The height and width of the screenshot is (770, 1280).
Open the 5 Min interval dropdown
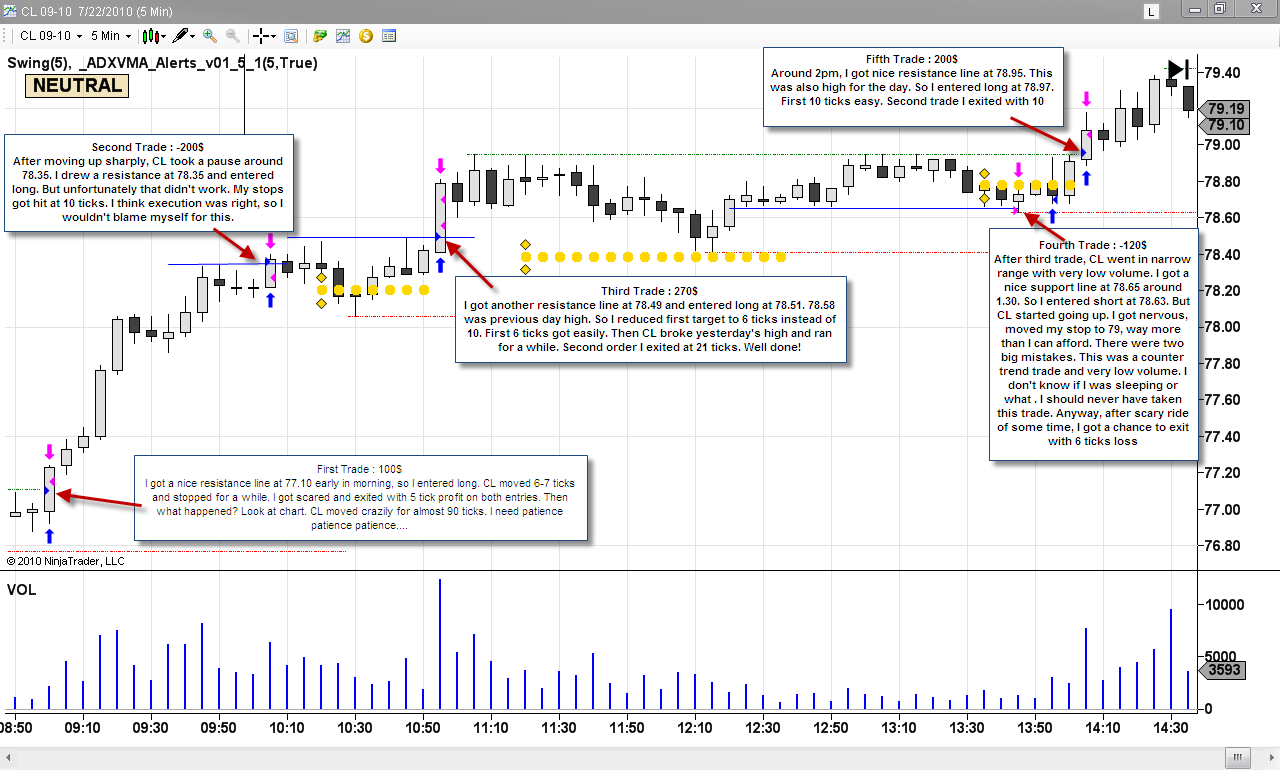pyautogui.click(x=110, y=36)
